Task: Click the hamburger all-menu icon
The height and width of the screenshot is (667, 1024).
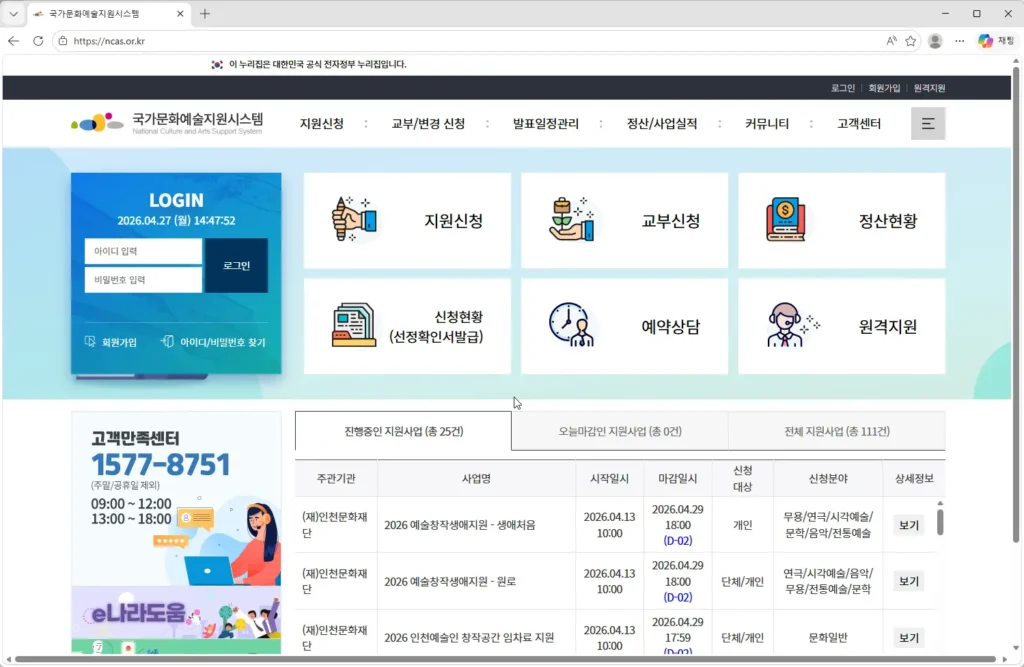Action: coord(928,123)
